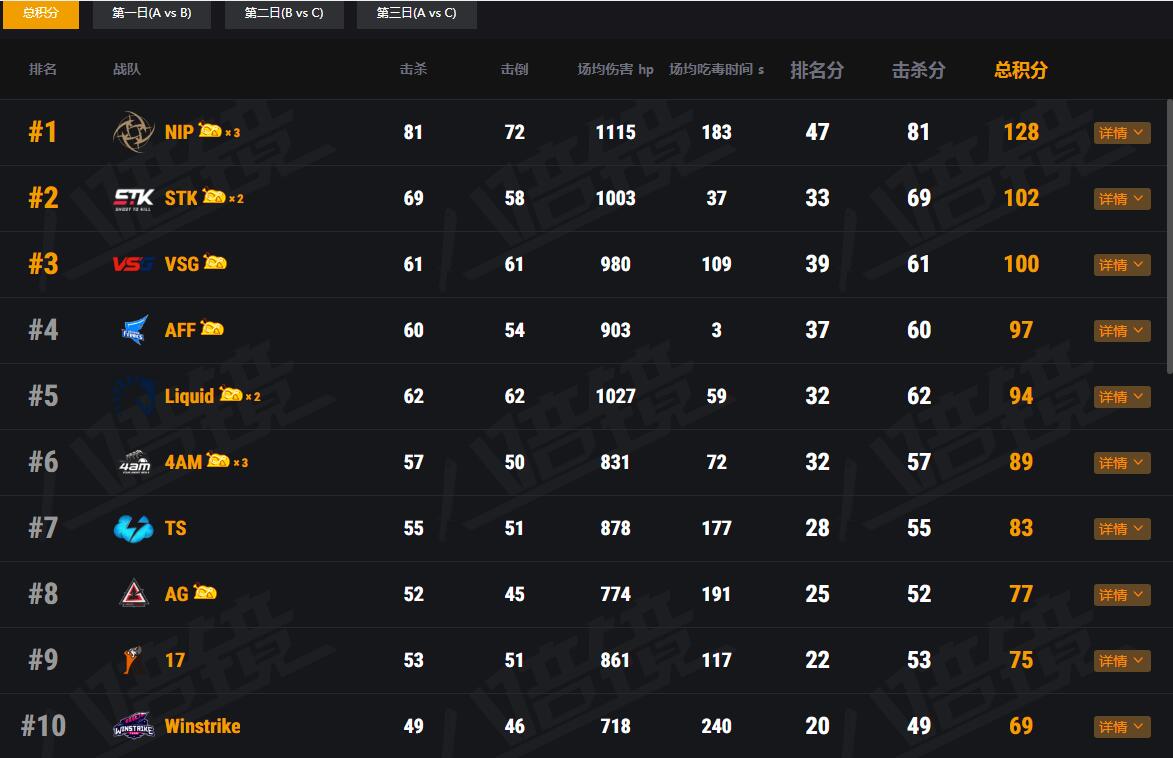The image size is (1173, 758).
Task: Select the AG triangle logo
Action: (131, 594)
